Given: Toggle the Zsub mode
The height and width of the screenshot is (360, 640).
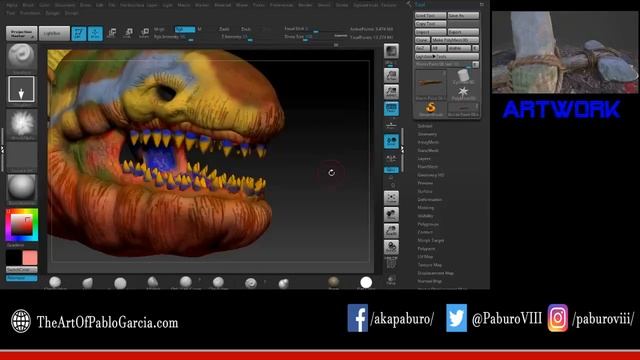Looking at the screenshot, I should click(x=246, y=29).
